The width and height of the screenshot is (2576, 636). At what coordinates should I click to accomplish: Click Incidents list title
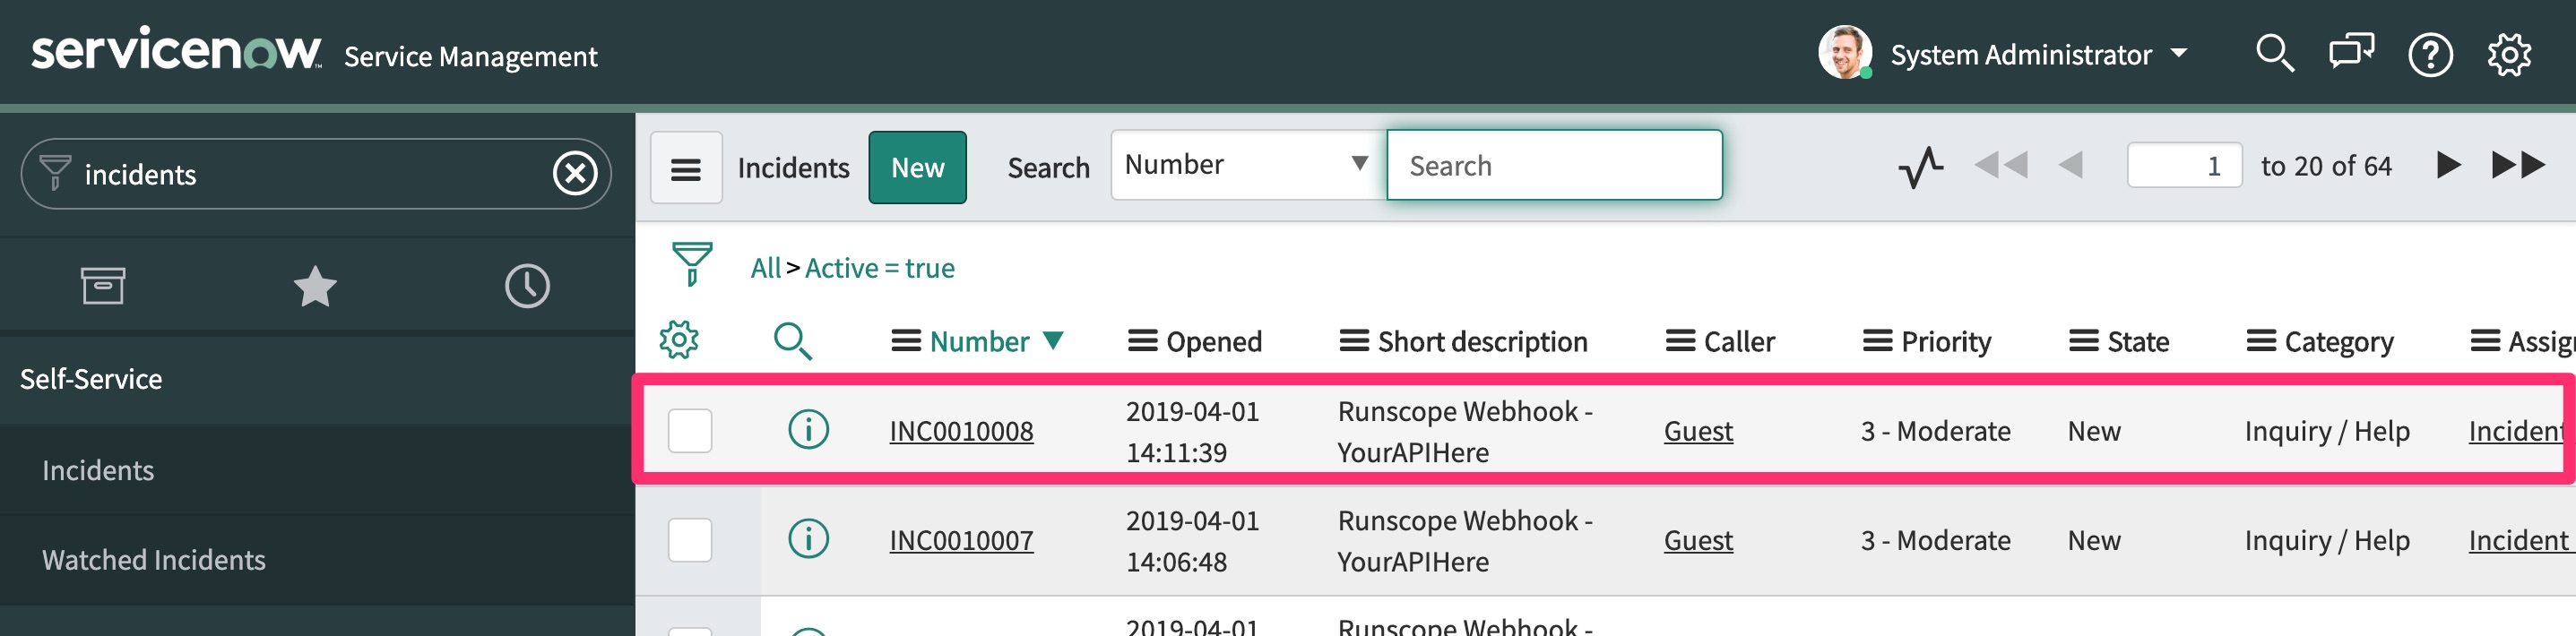tap(793, 168)
